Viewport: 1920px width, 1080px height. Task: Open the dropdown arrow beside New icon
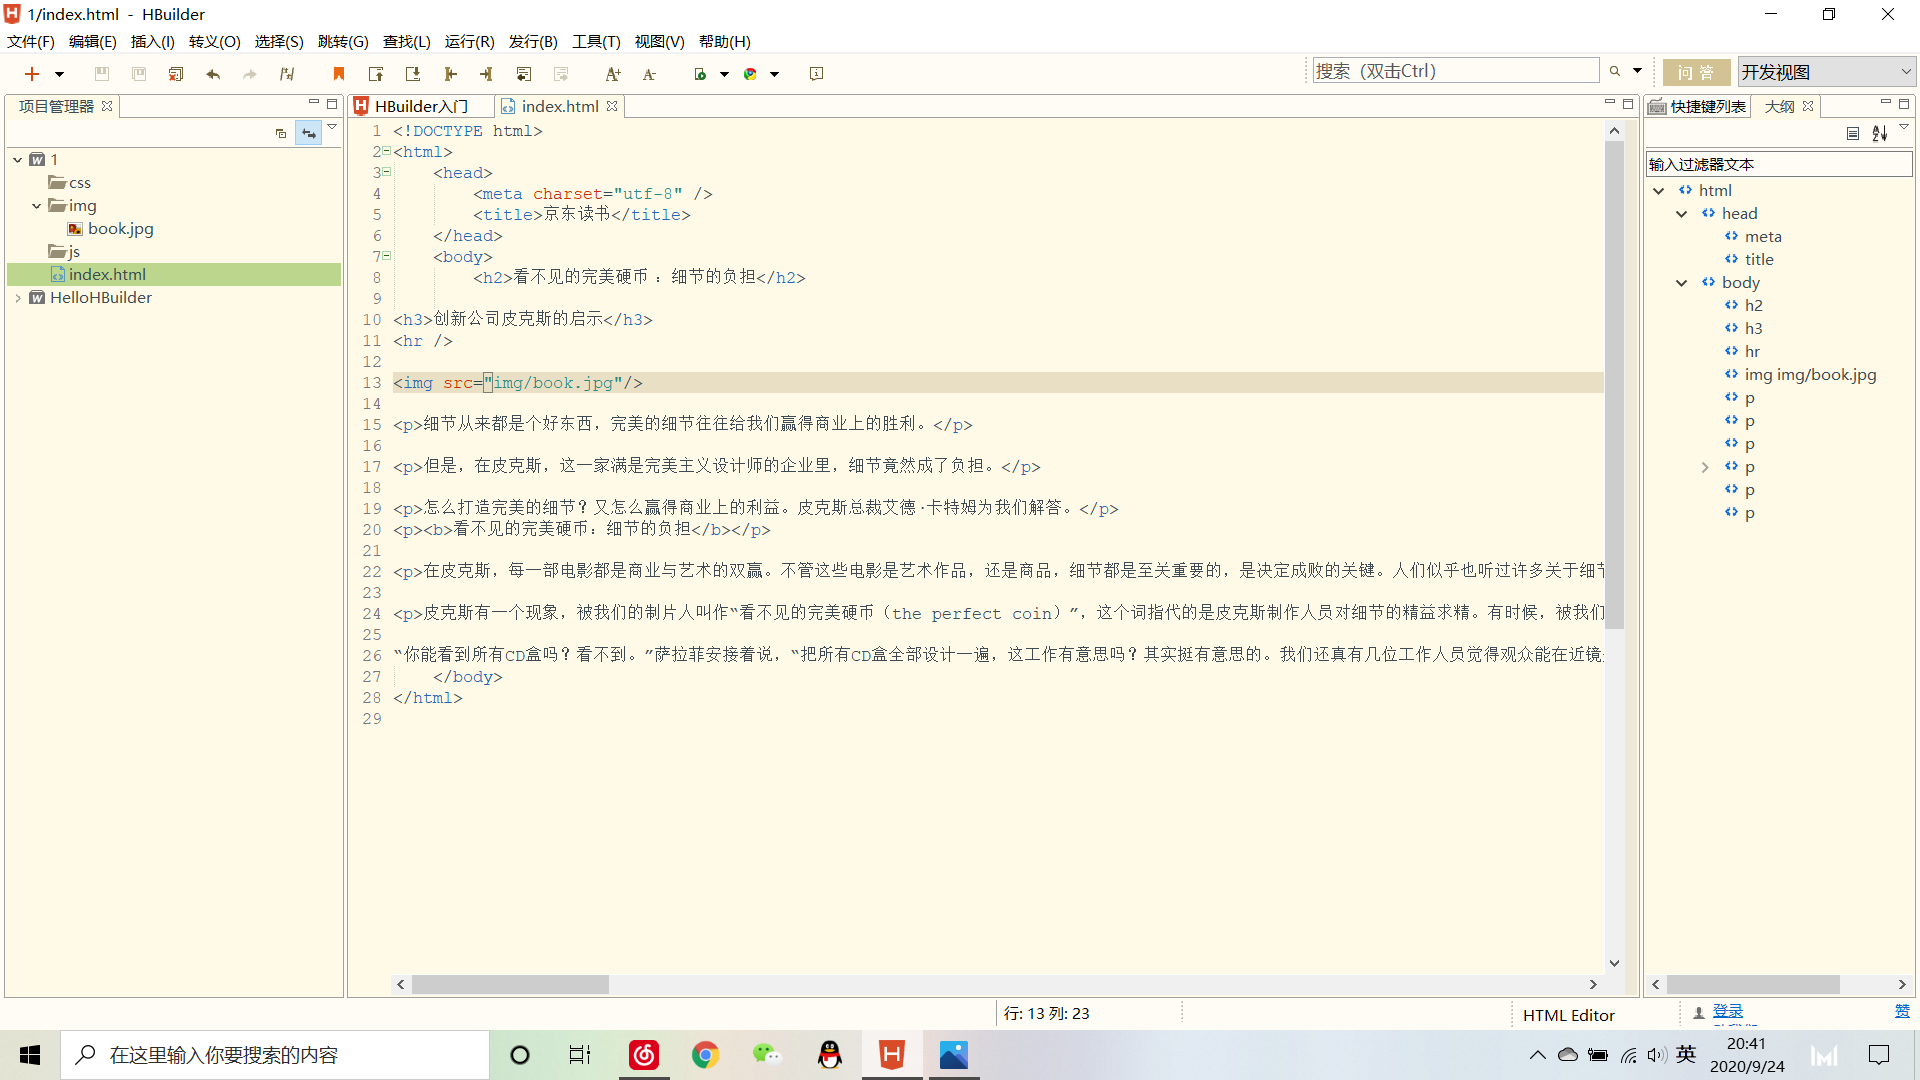tap(59, 74)
